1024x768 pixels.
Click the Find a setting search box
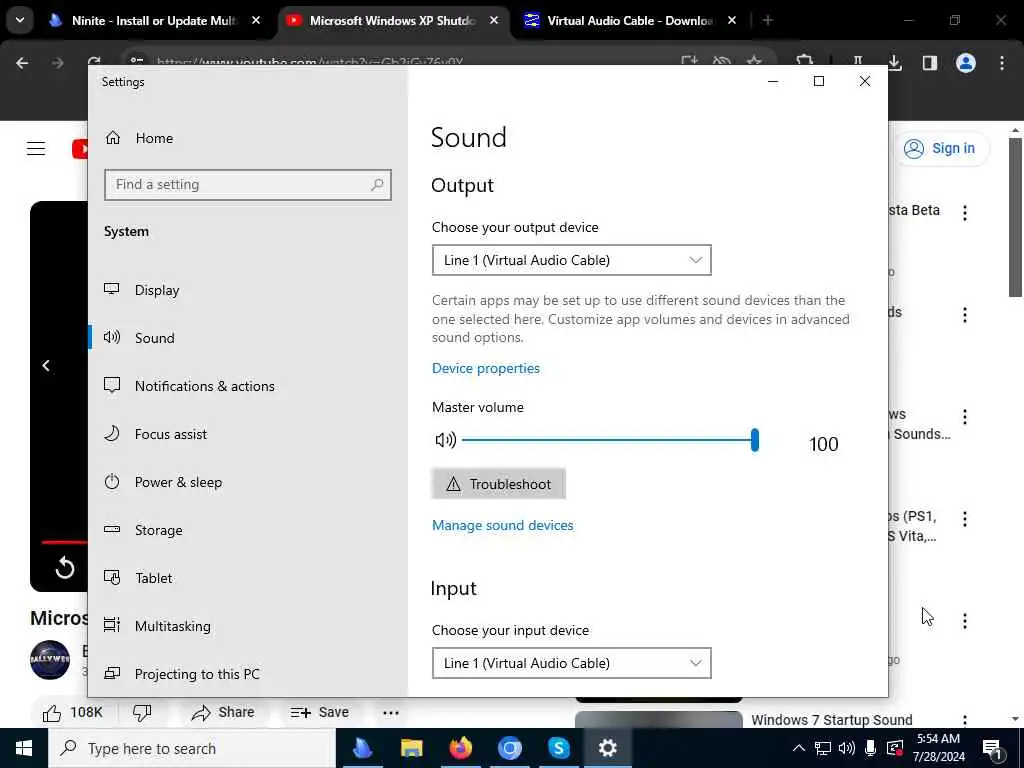pyautogui.click(x=248, y=185)
